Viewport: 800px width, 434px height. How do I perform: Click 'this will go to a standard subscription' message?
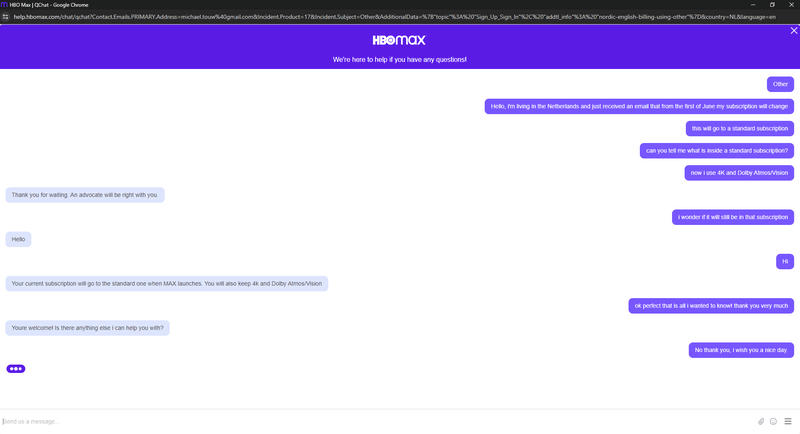pyautogui.click(x=740, y=129)
